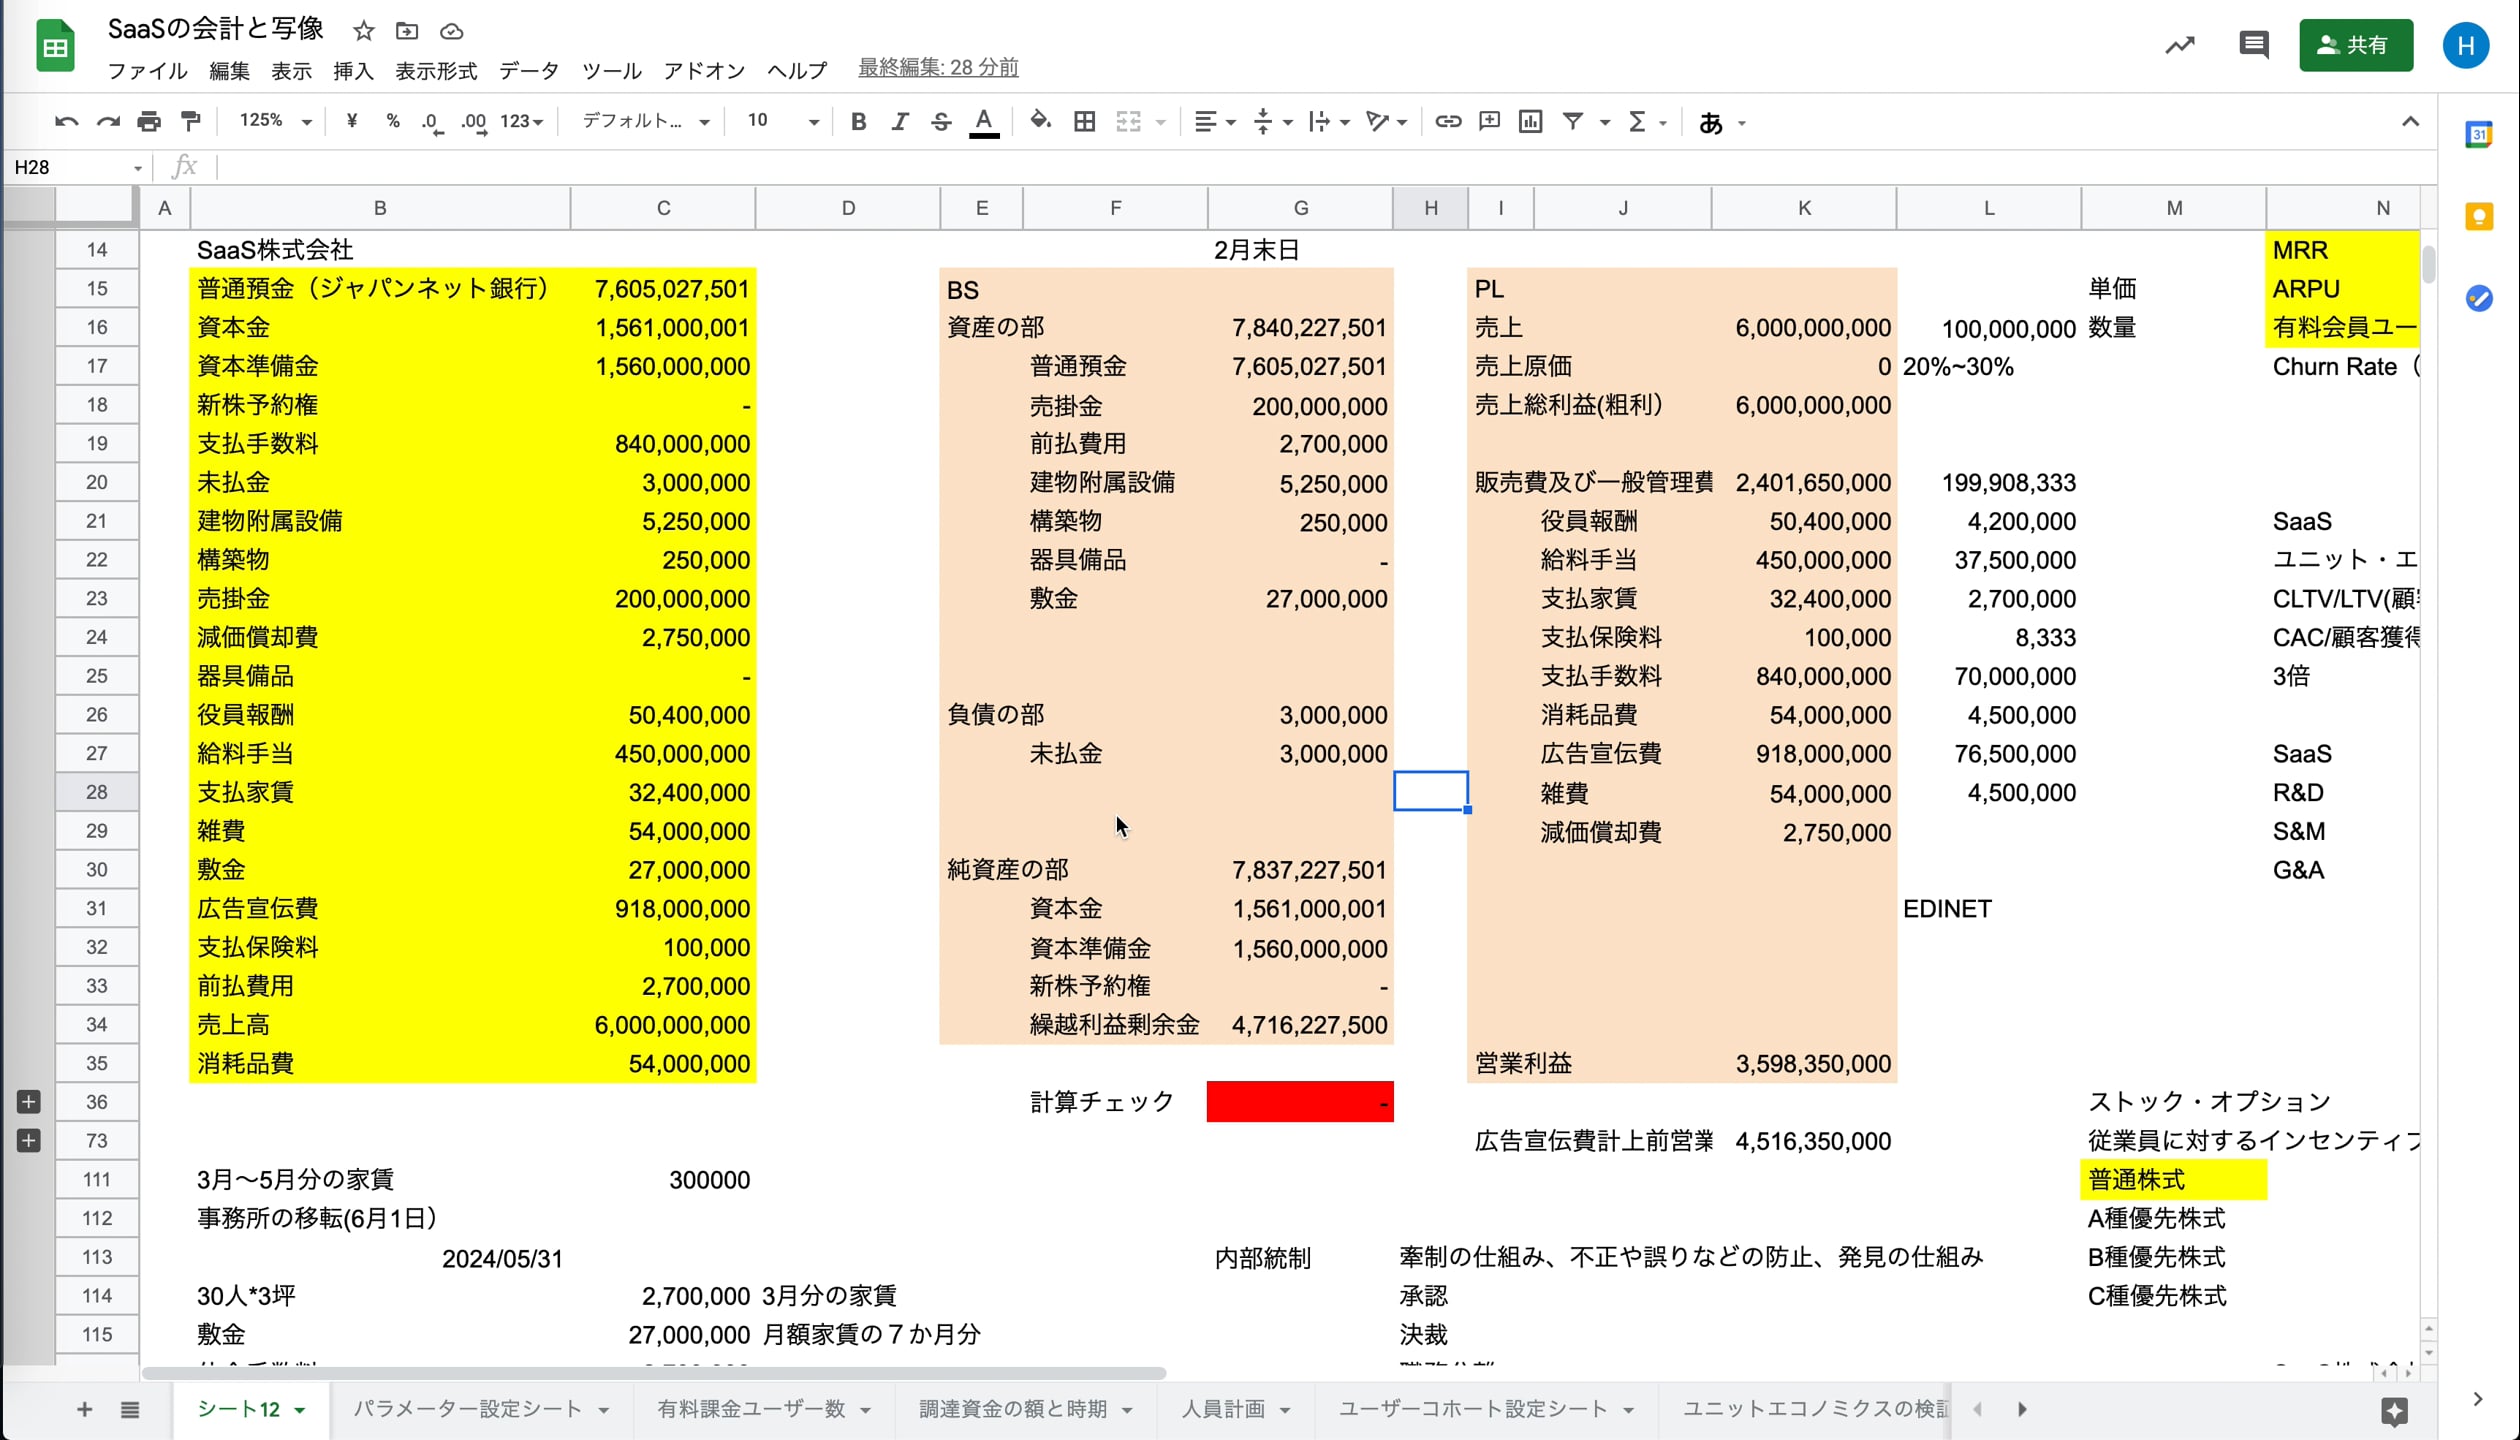Expand the hidden rows group at row 36
2520x1440 pixels.
point(29,1102)
